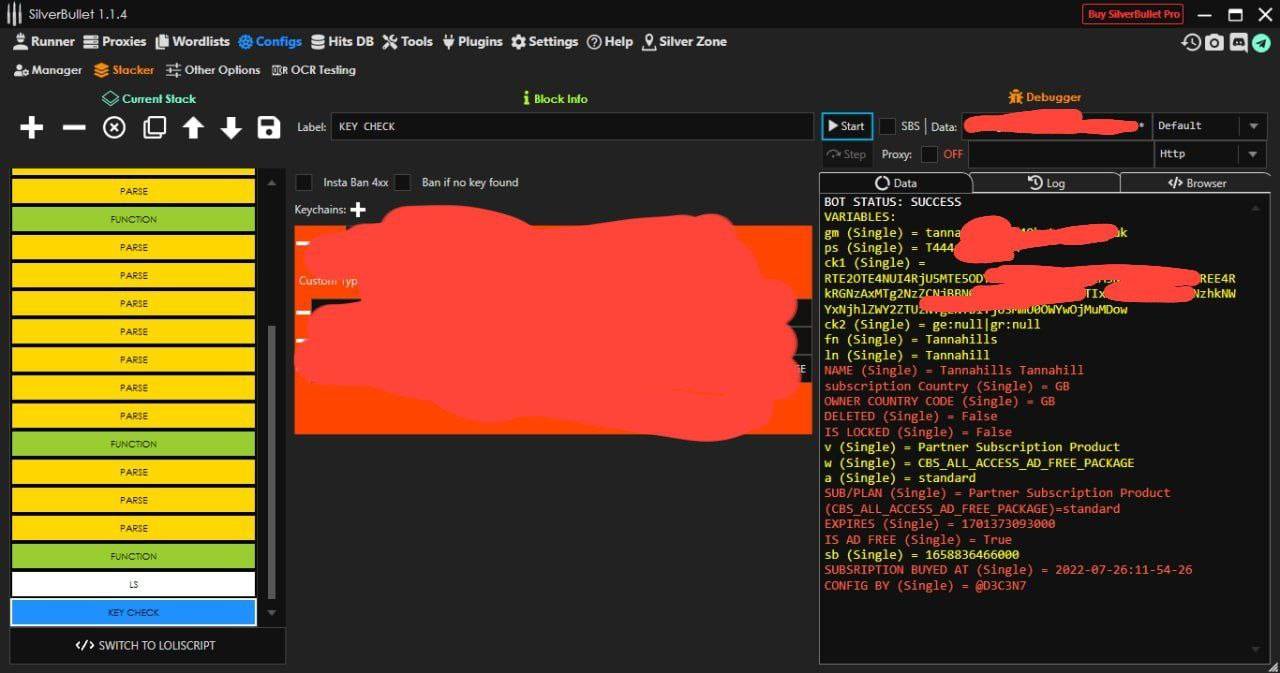
Task: Click the IS AD FREE (Single) = True line
Action: [x=917, y=540]
